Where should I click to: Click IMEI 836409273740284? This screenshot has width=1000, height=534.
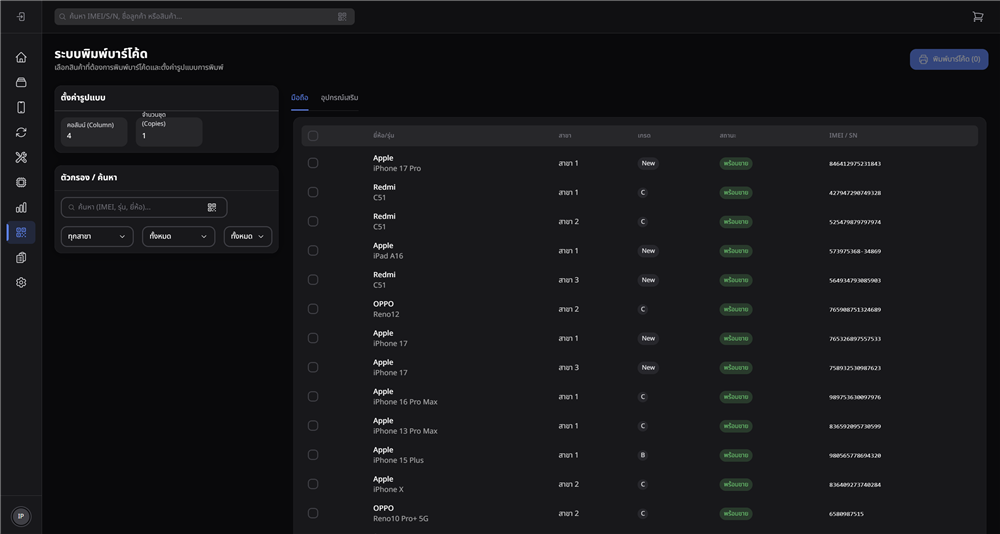click(x=855, y=485)
